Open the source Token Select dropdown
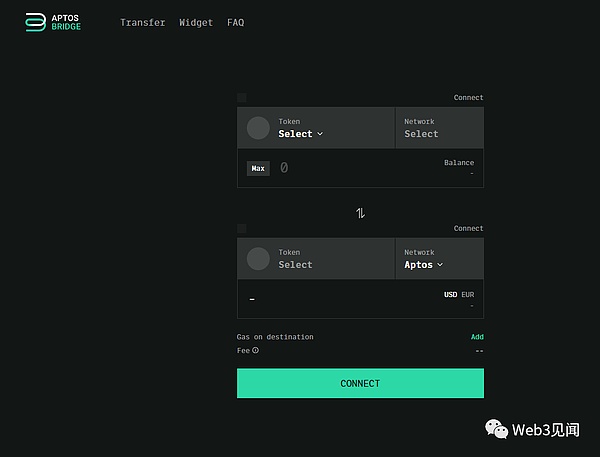The height and width of the screenshot is (457, 600). 300,134
